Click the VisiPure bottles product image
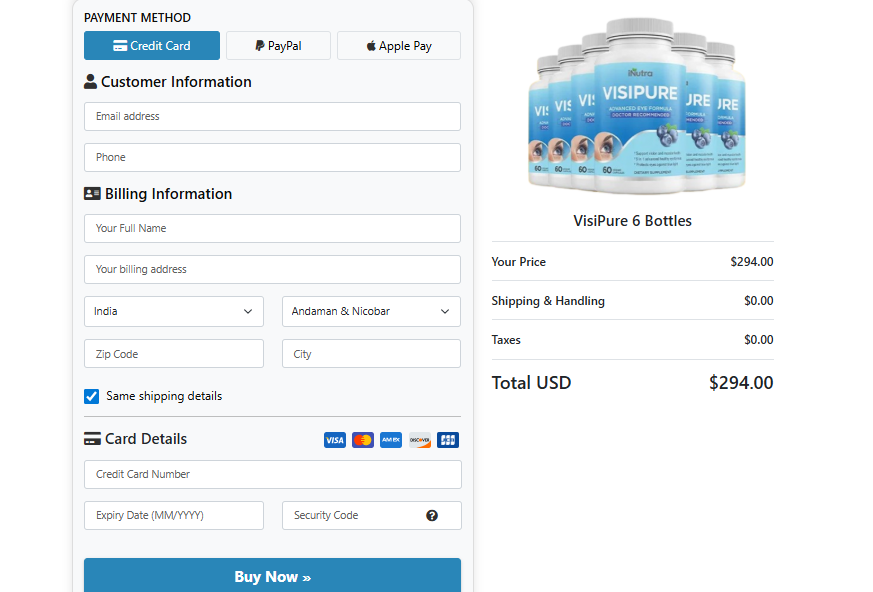Viewport: 873px width, 592px height. click(x=637, y=105)
